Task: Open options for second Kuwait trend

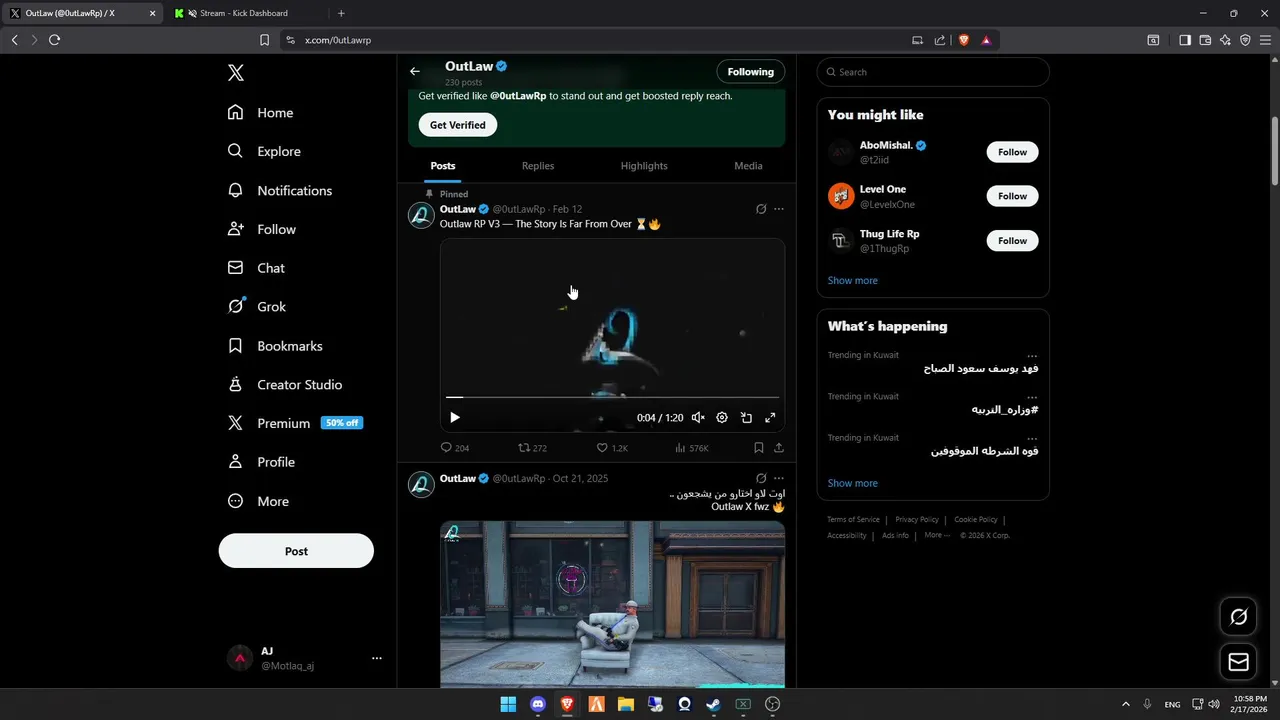Action: 1032,396
